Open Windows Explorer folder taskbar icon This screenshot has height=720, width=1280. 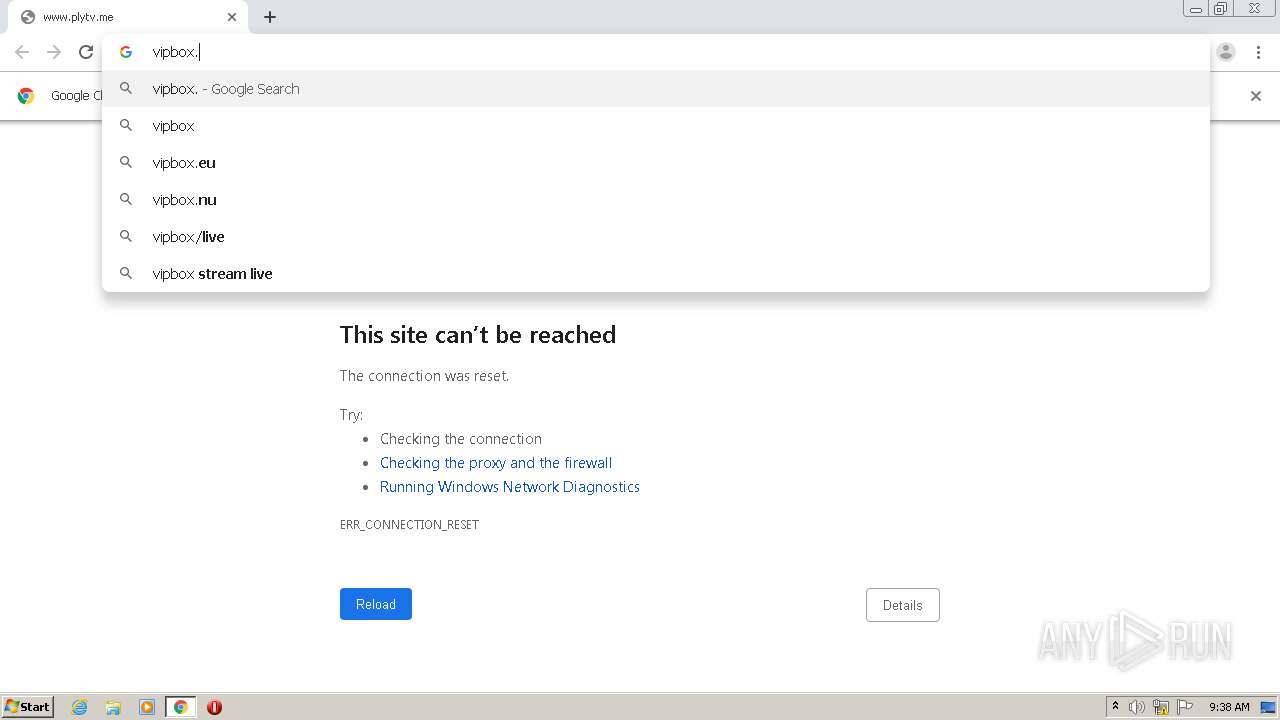[113, 707]
